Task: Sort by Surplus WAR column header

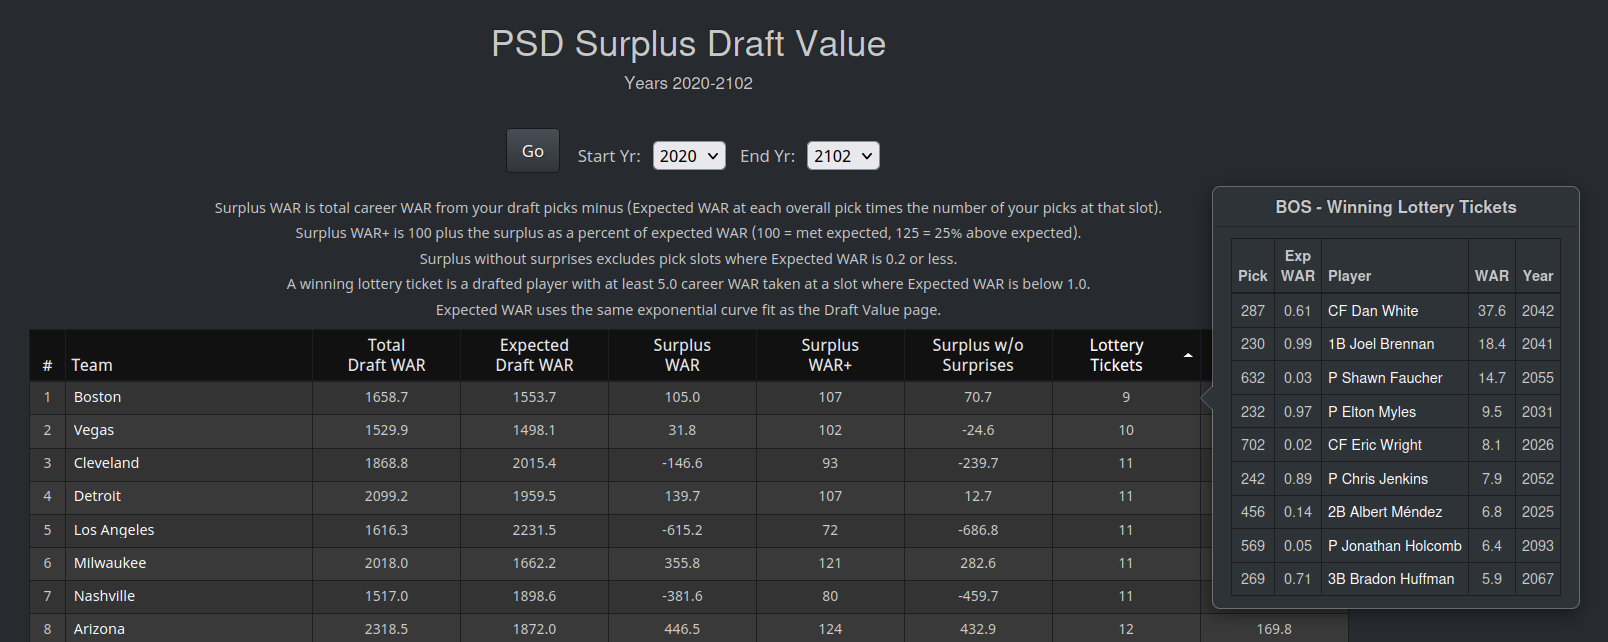Action: pos(682,355)
